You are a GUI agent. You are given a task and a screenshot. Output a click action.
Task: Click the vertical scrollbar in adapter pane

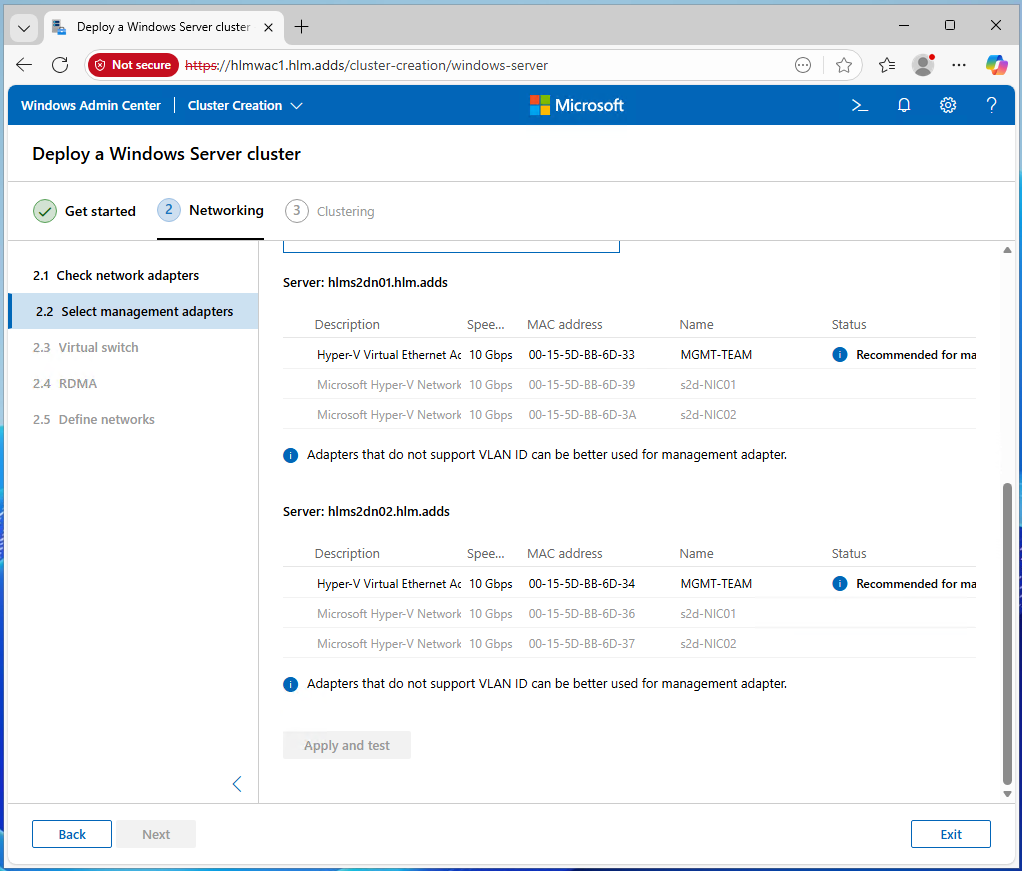[x=1007, y=630]
